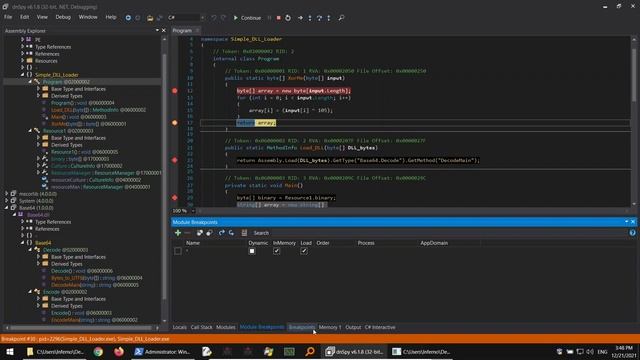Viewport: 640px width, 360px height.
Task: Open the Debug menu
Action: click(x=63, y=17)
